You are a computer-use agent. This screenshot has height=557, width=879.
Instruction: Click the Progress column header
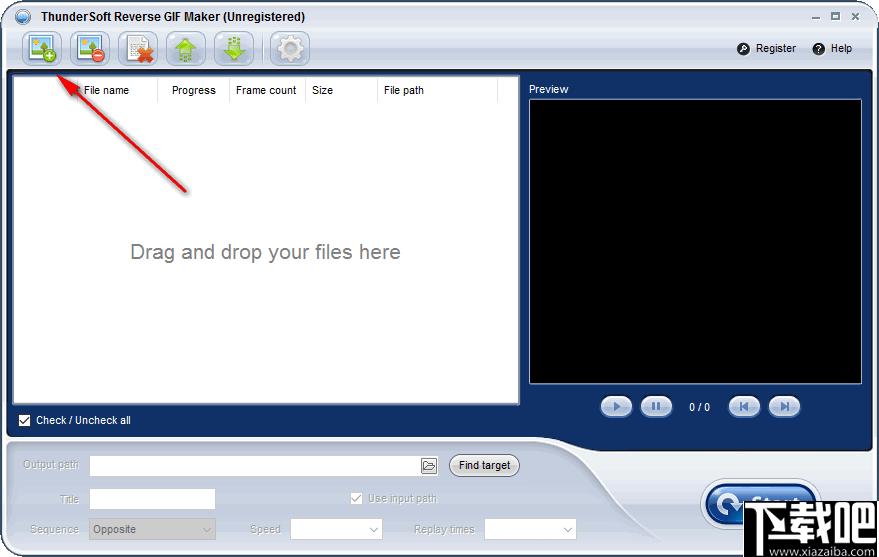(193, 90)
